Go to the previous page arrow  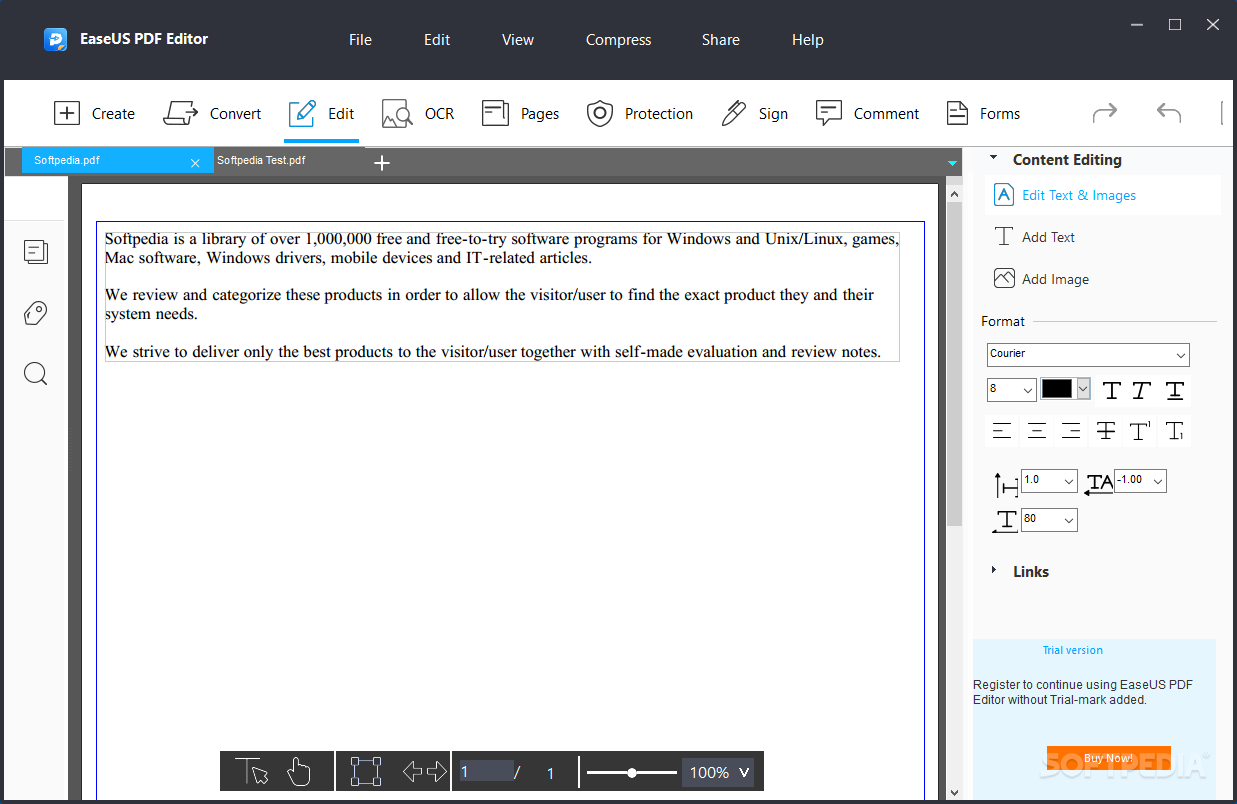(x=412, y=771)
